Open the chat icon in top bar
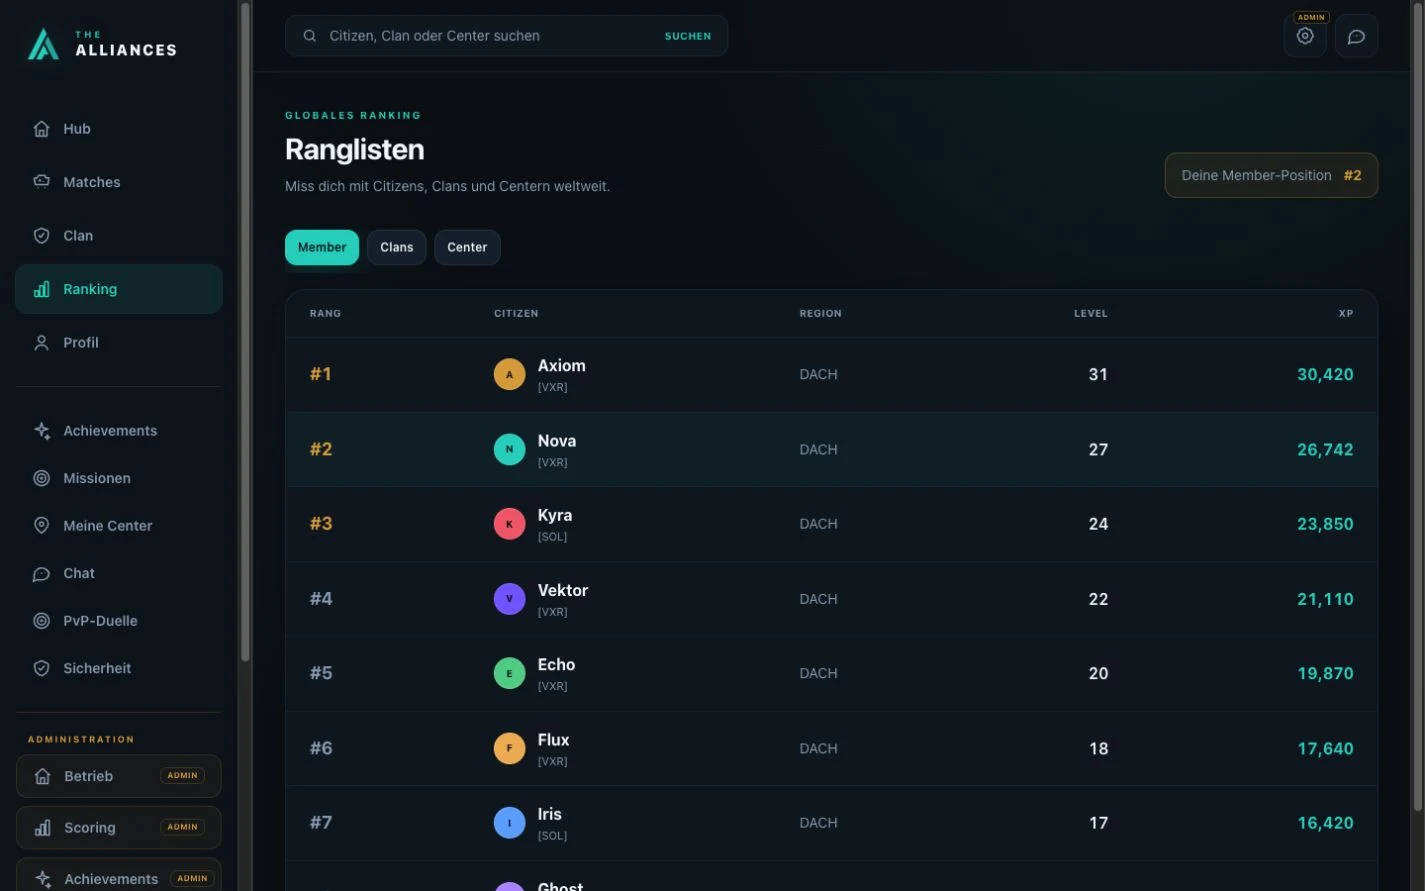Viewport: 1425px width, 891px height. [x=1357, y=36]
